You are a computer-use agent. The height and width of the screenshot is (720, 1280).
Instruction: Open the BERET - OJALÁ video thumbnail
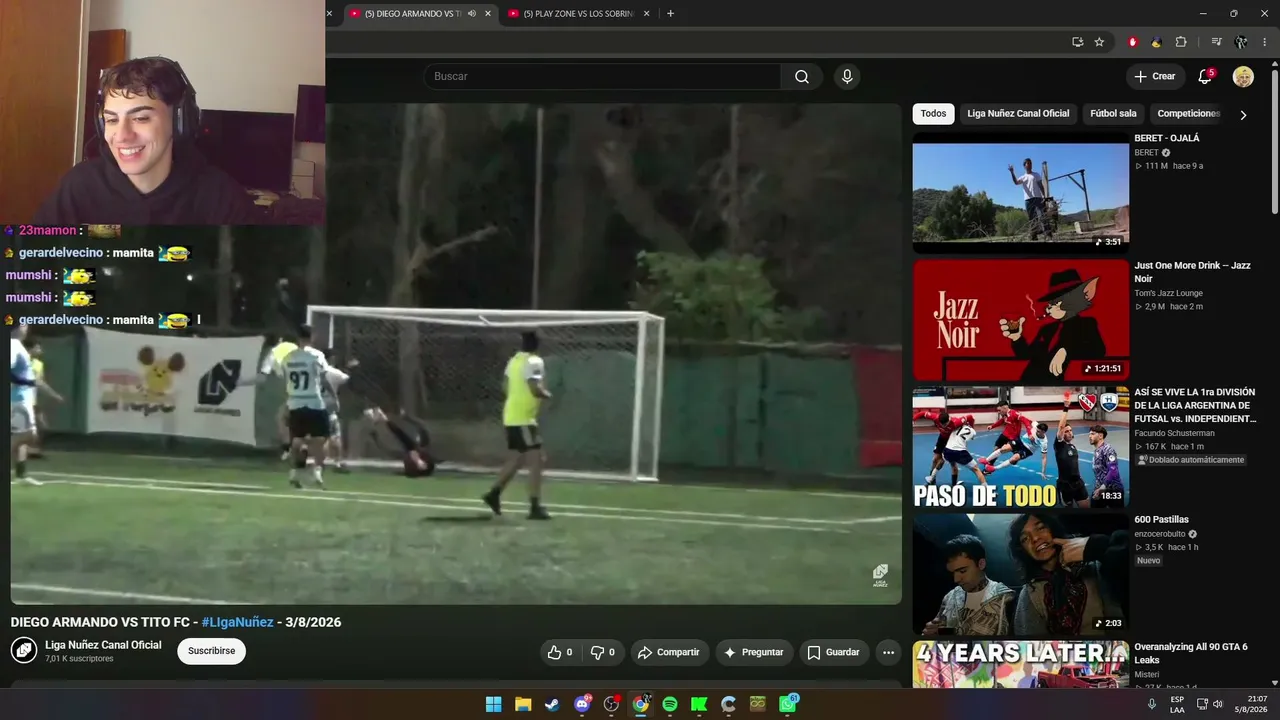click(x=1020, y=193)
